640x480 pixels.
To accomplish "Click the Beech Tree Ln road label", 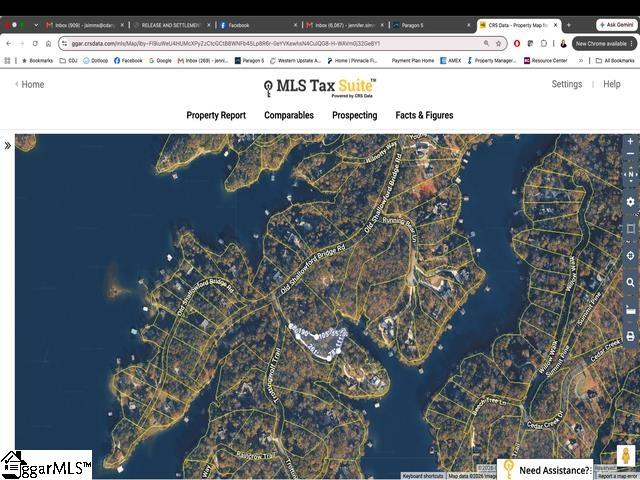I will (x=489, y=406).
